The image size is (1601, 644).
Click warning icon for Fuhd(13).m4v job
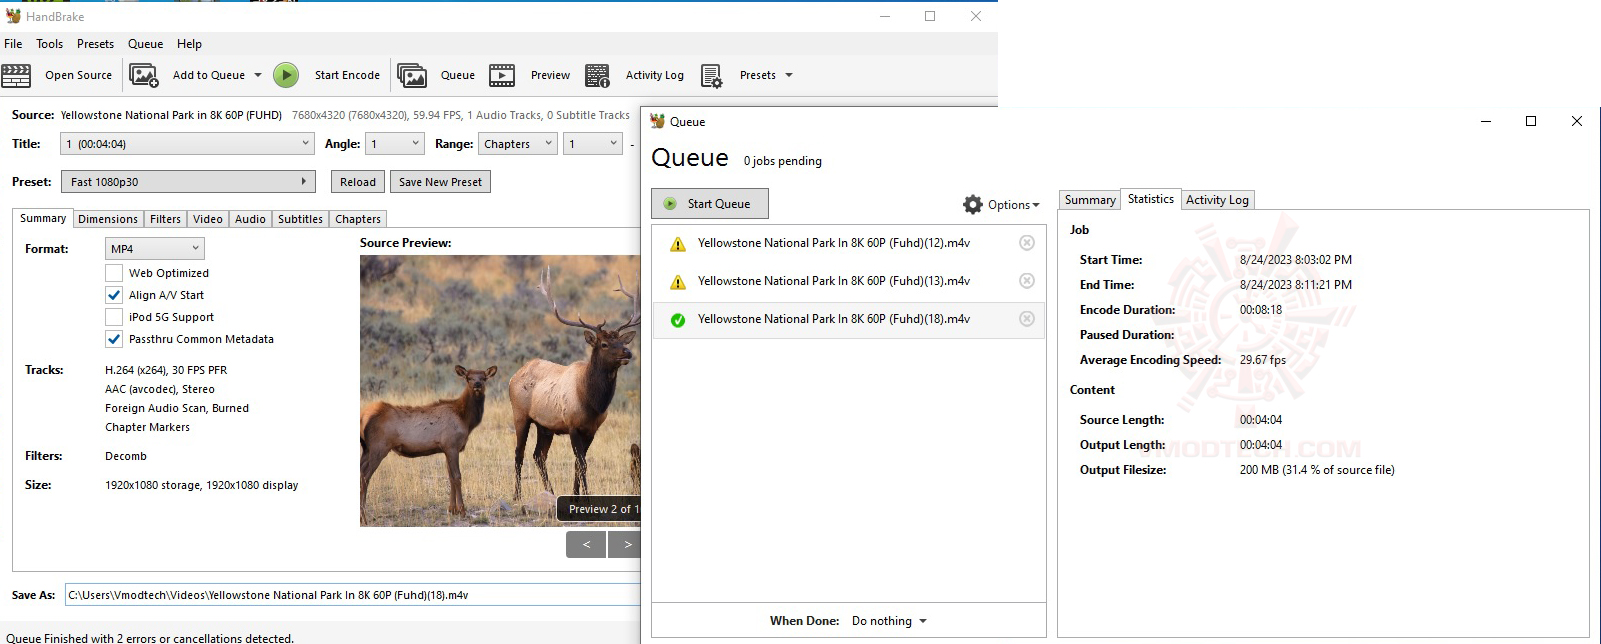click(678, 281)
